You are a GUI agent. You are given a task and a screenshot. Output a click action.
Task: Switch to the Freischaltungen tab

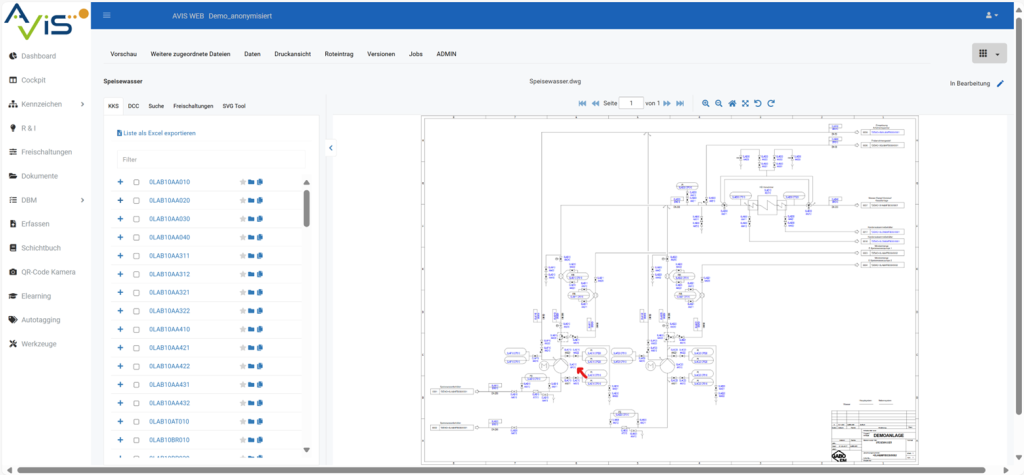(192, 105)
